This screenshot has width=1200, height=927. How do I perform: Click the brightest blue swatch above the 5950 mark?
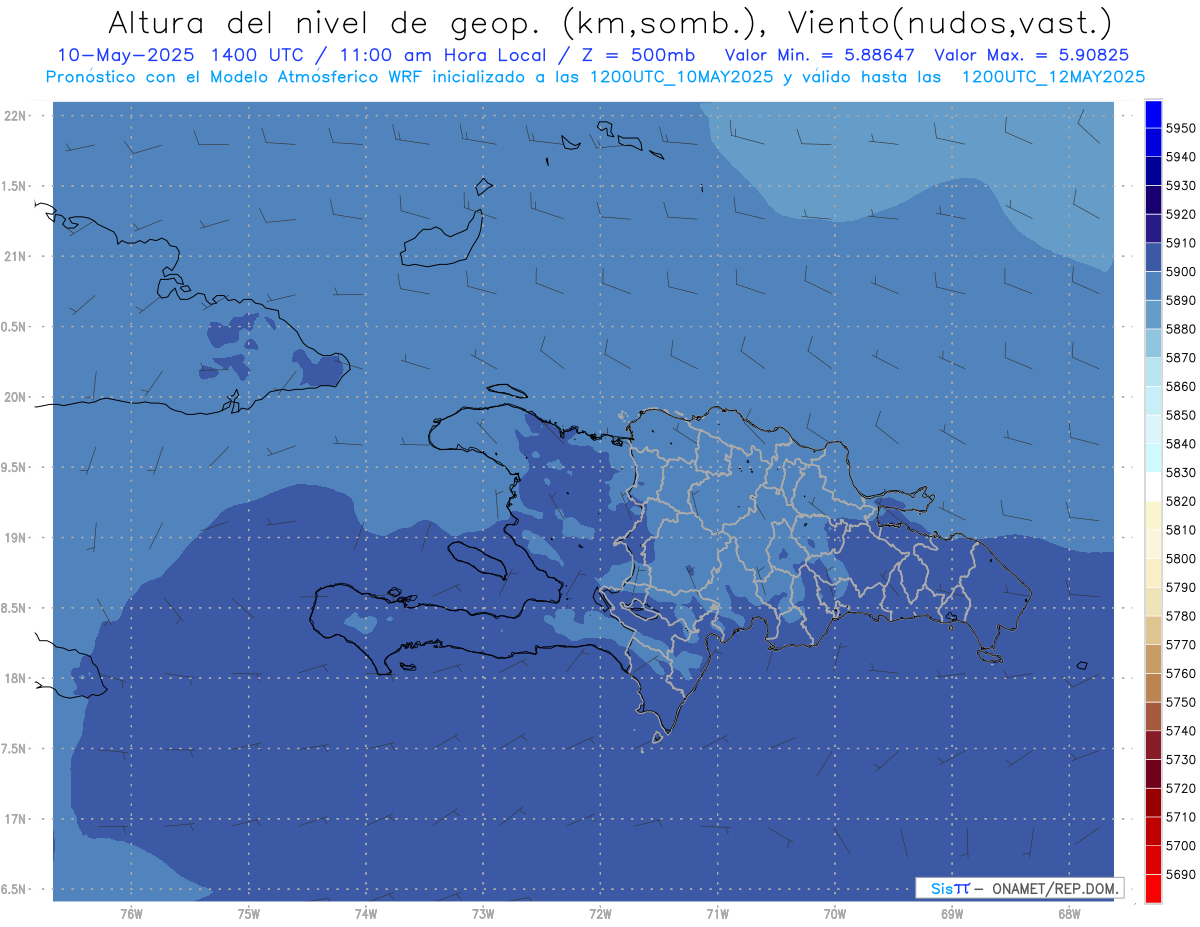pyautogui.click(x=1153, y=114)
